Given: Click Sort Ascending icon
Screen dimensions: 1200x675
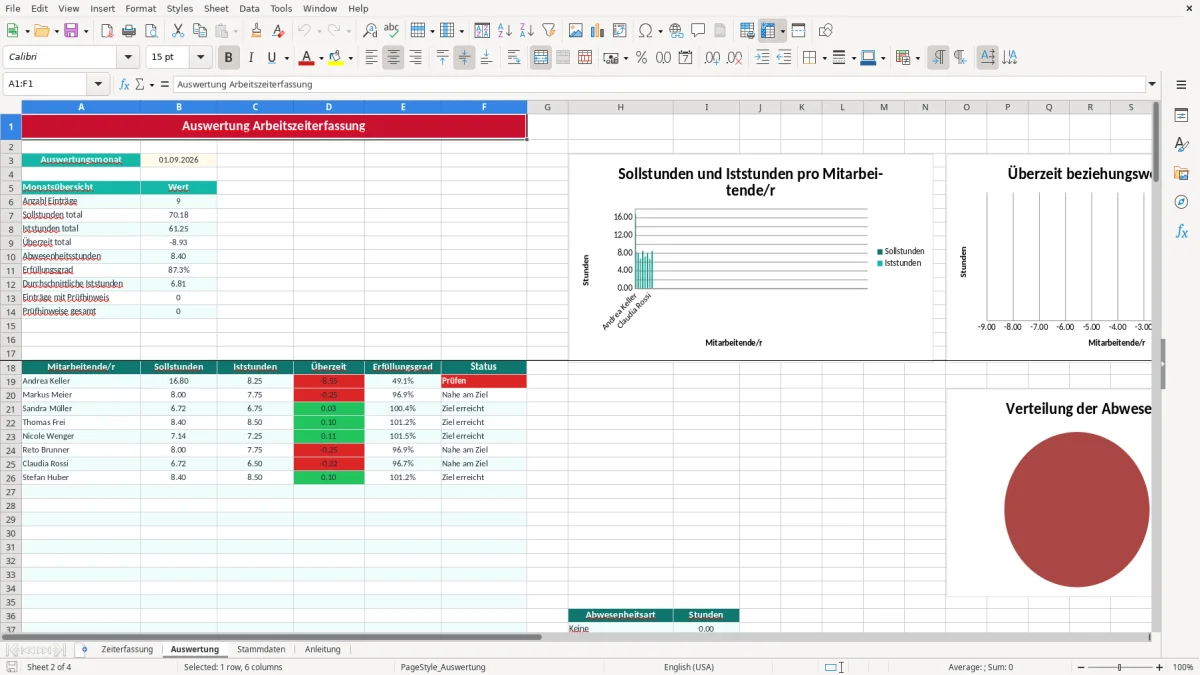Looking at the screenshot, I should point(505,31).
